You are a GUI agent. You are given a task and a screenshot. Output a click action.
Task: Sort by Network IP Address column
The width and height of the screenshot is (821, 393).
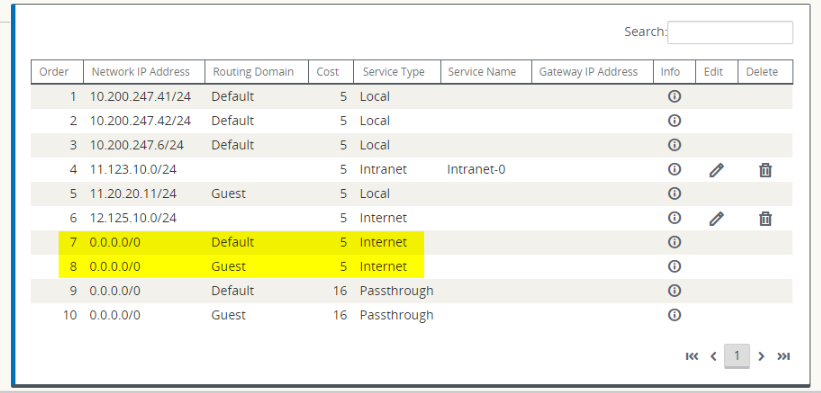click(x=144, y=72)
